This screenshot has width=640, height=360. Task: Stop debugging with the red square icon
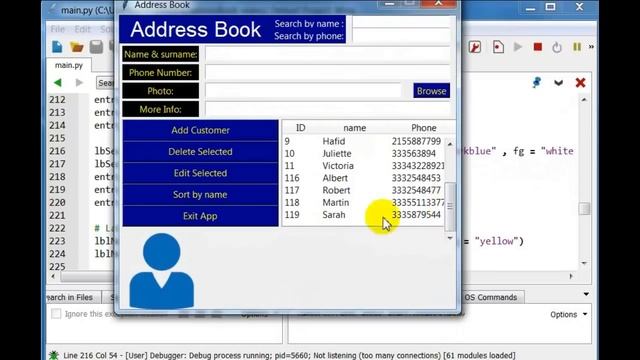click(x=538, y=47)
